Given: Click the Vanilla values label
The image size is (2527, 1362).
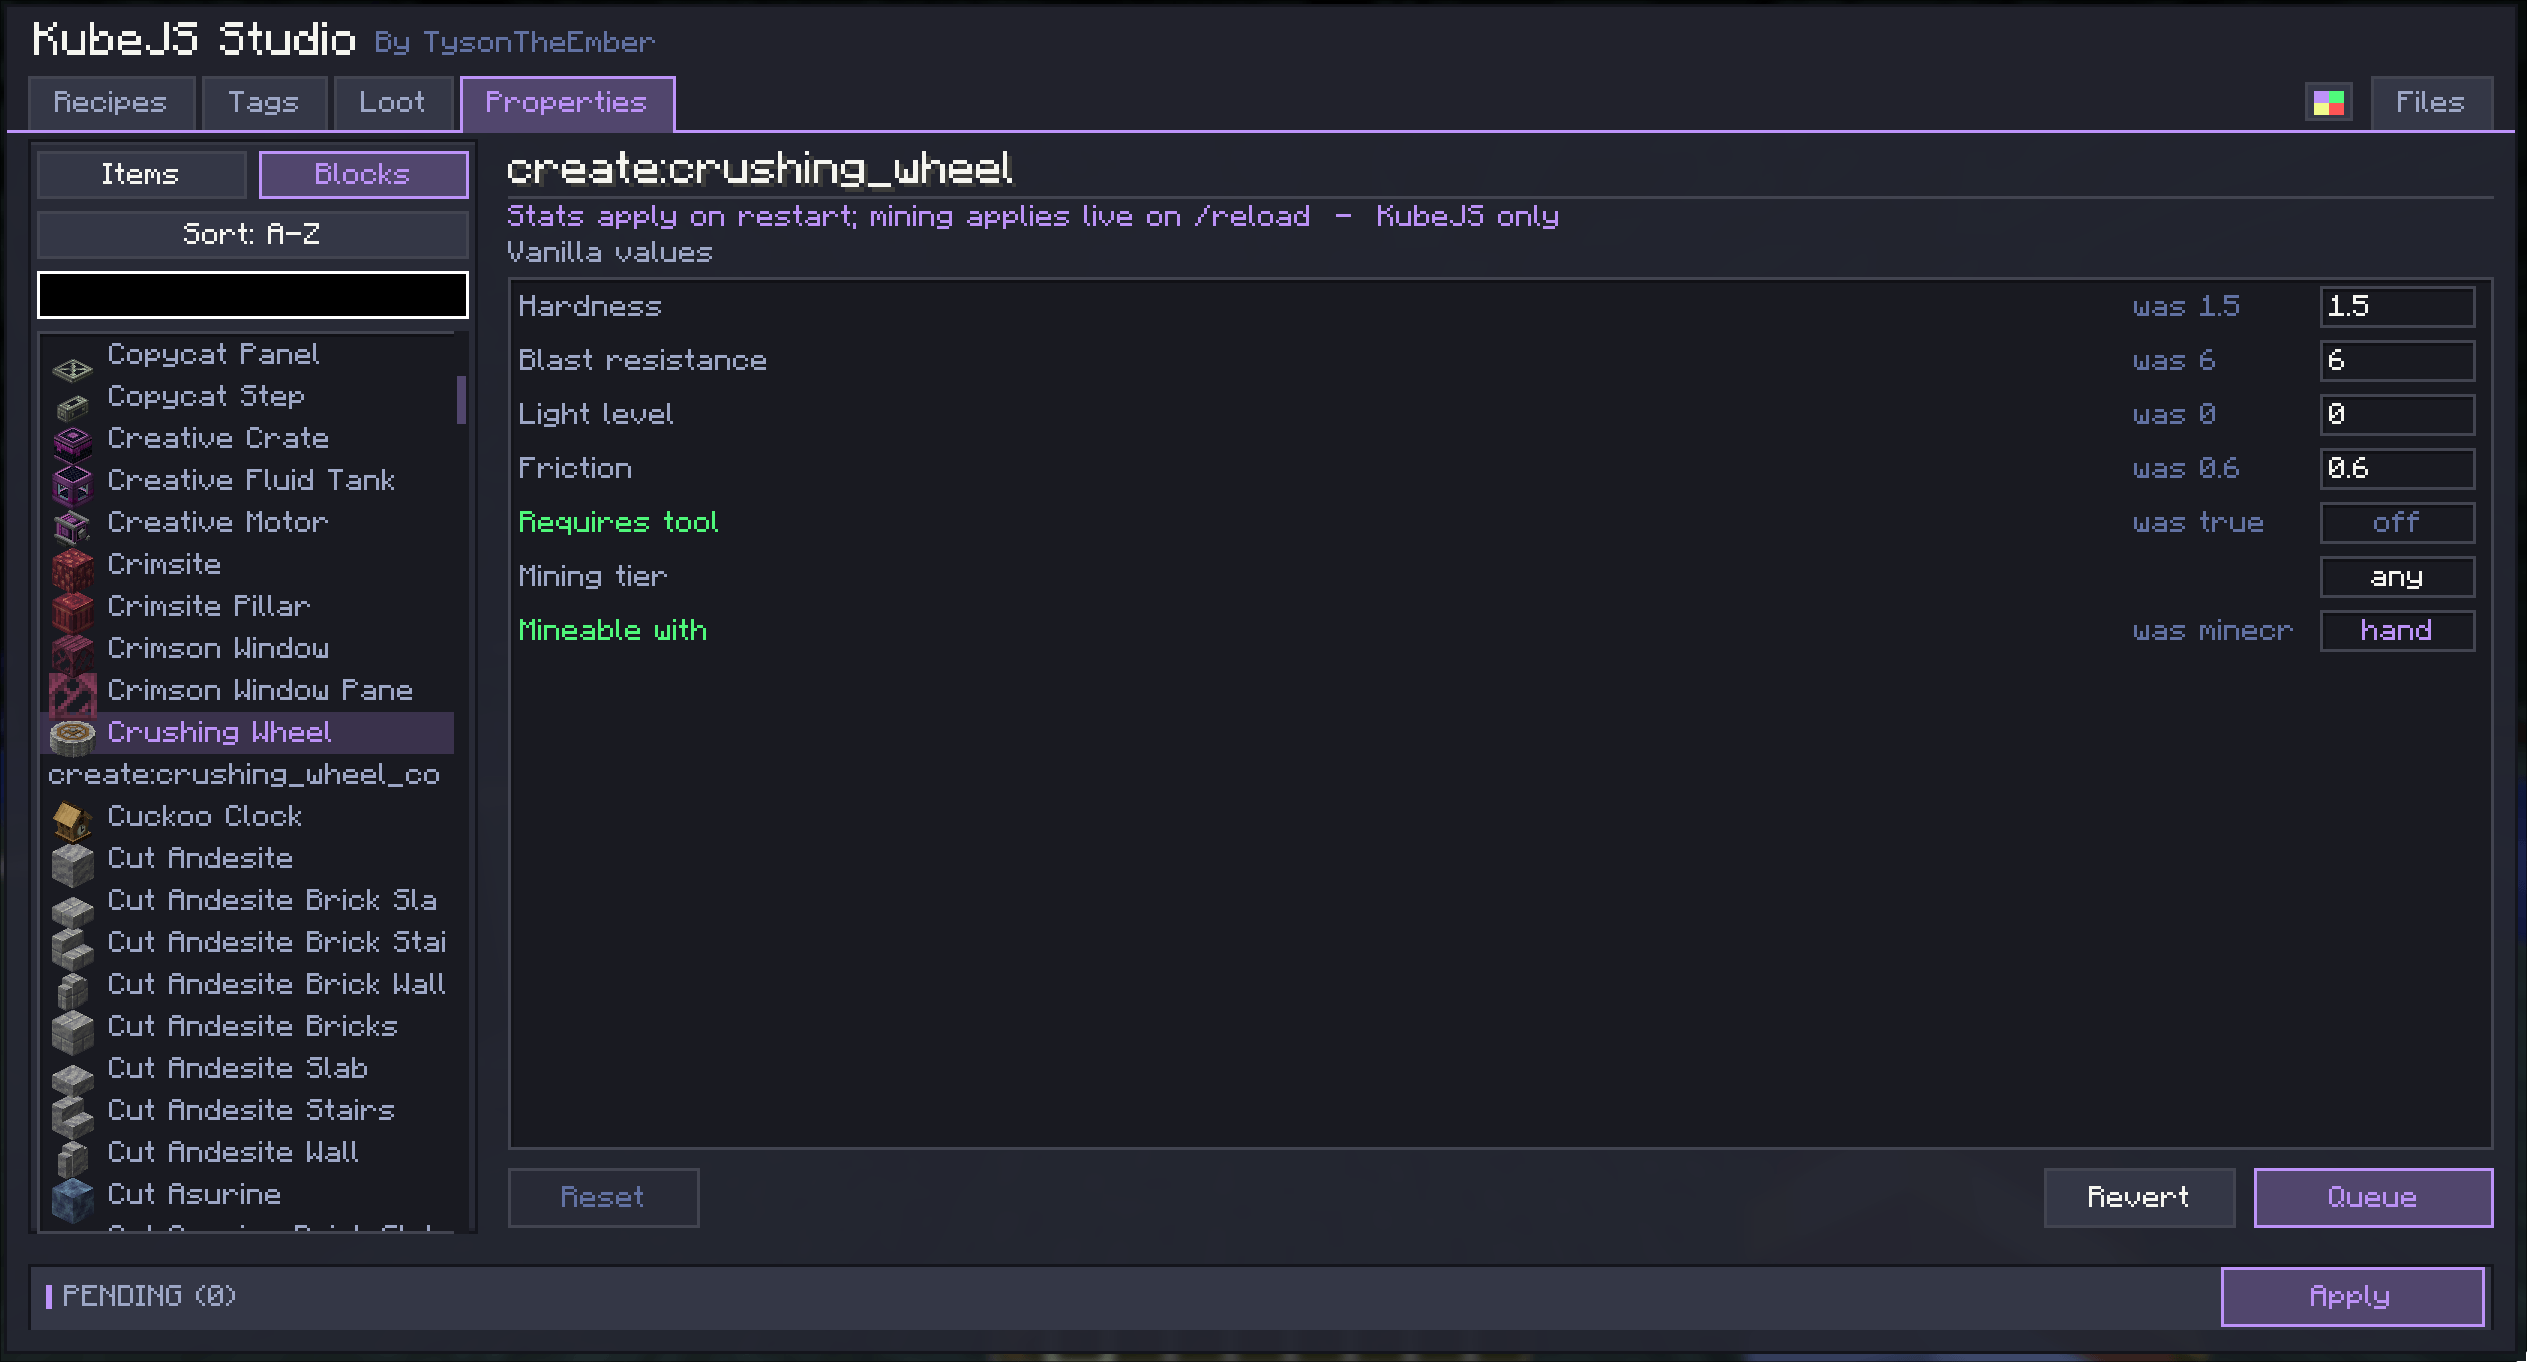Looking at the screenshot, I should tap(610, 253).
